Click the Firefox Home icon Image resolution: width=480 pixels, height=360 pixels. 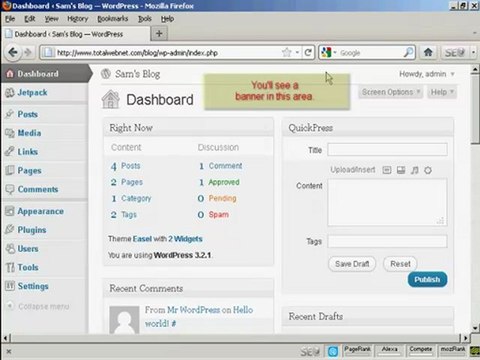point(428,52)
